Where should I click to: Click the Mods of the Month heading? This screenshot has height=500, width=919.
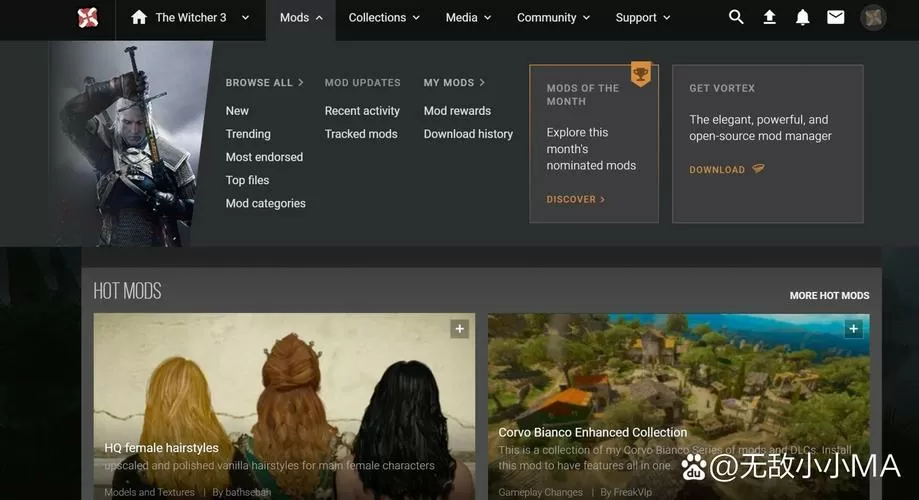coord(583,94)
